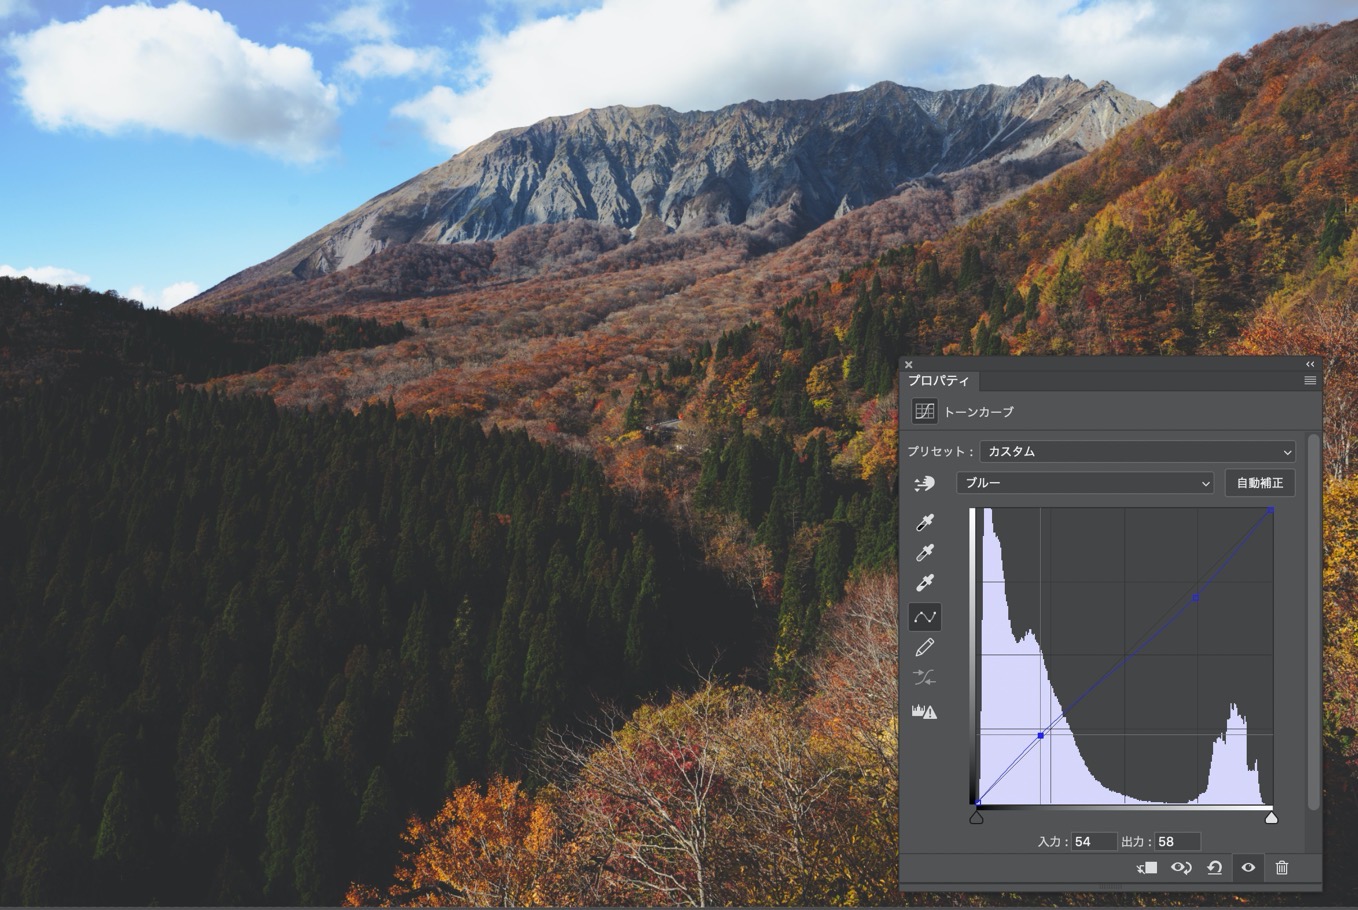Open the プリセット dropdown showing カスタム
This screenshot has height=910, width=1358.
[1138, 452]
